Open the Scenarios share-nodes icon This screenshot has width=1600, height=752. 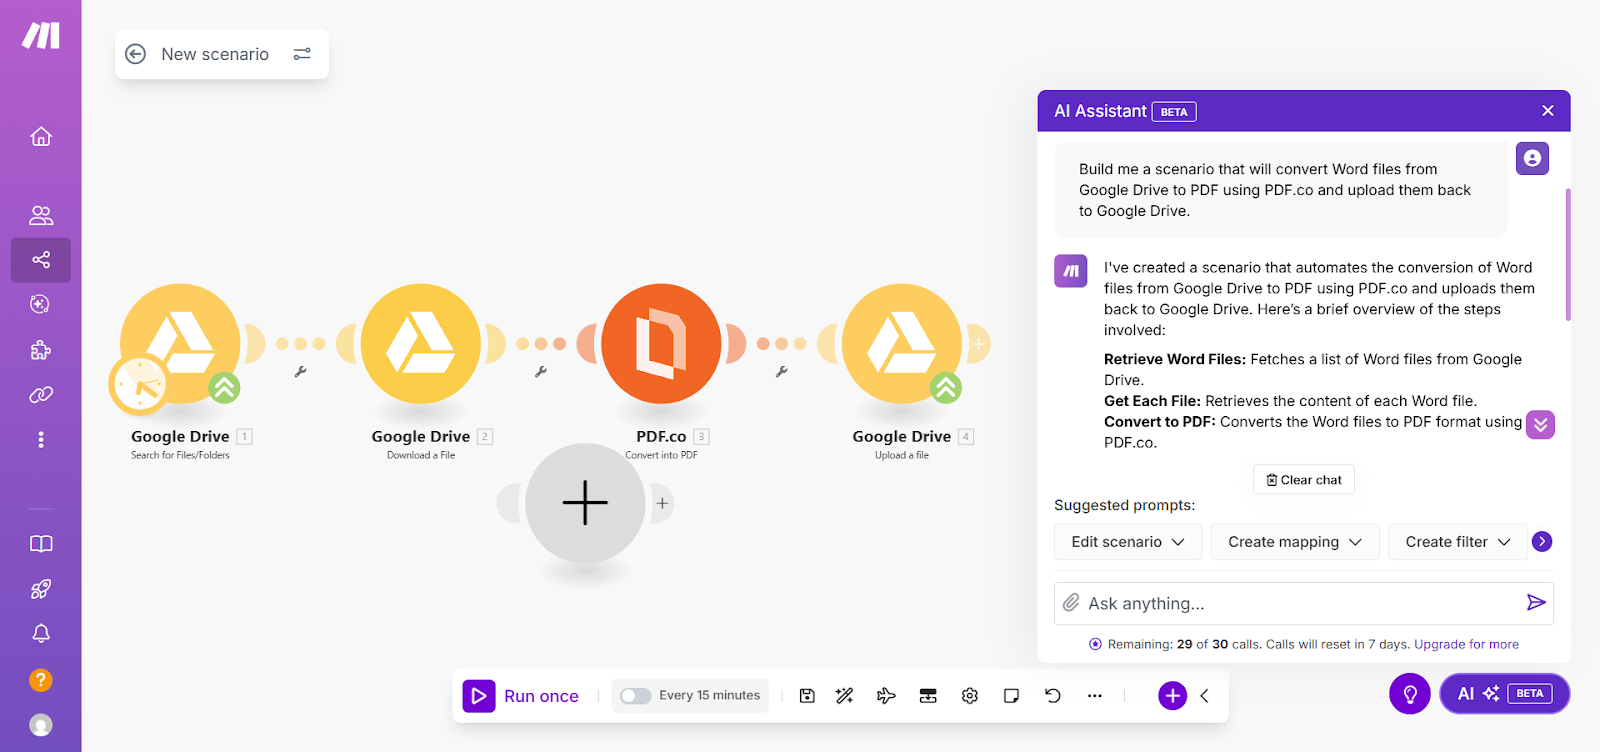pyautogui.click(x=41, y=260)
